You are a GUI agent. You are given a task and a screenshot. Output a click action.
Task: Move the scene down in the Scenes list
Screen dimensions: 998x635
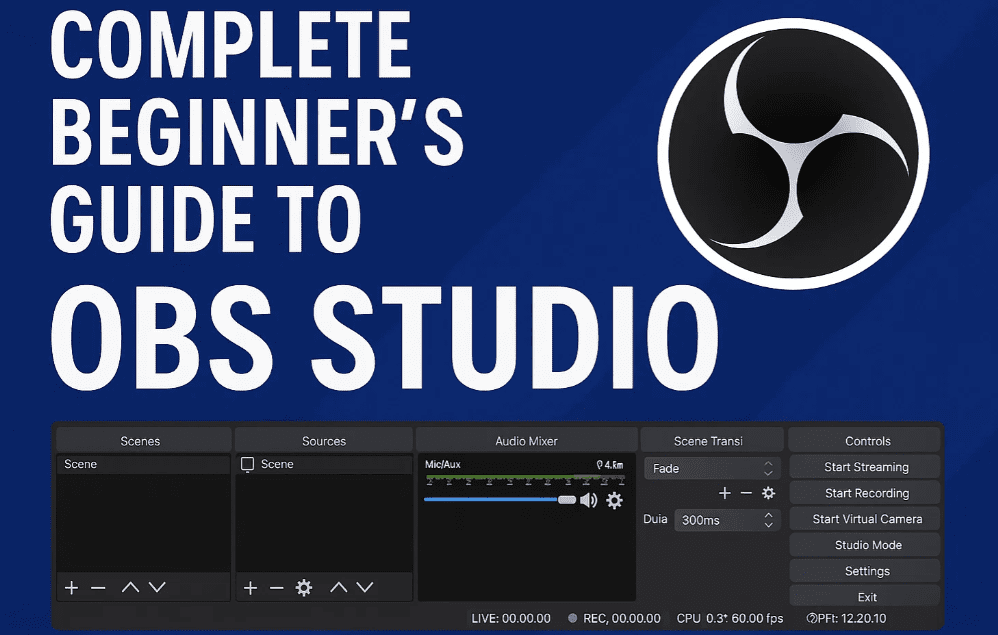pyautogui.click(x=157, y=588)
